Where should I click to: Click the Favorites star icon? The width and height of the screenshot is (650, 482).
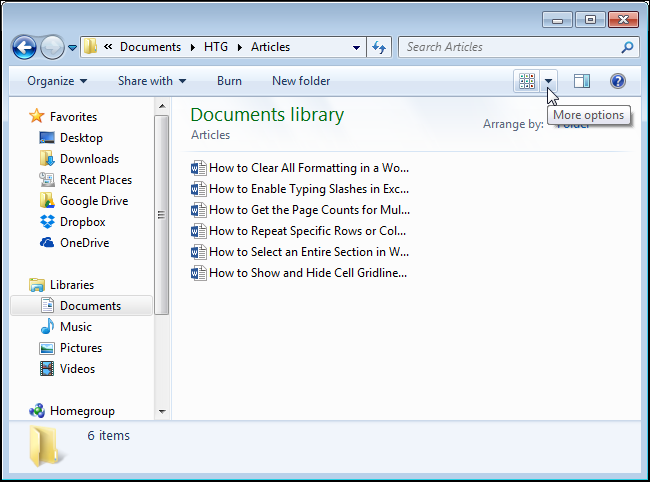click(36, 116)
